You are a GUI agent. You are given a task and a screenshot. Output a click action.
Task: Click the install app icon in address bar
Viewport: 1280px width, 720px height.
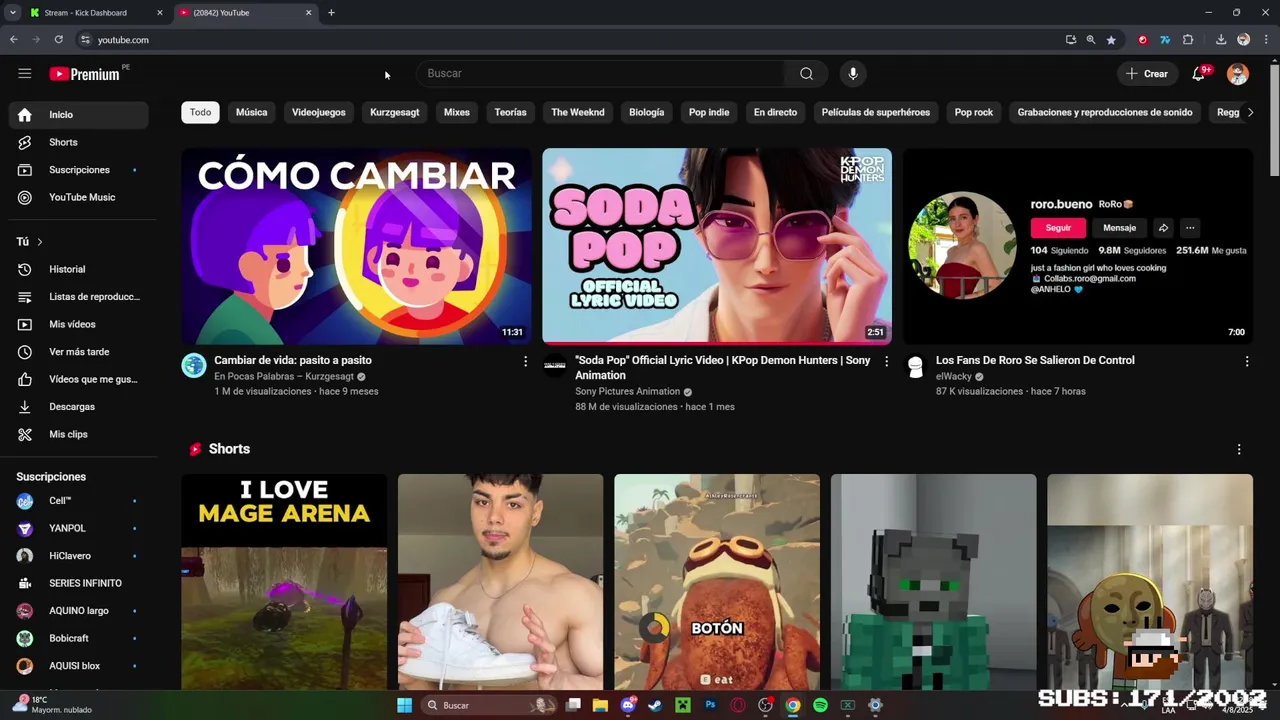pos(1071,40)
